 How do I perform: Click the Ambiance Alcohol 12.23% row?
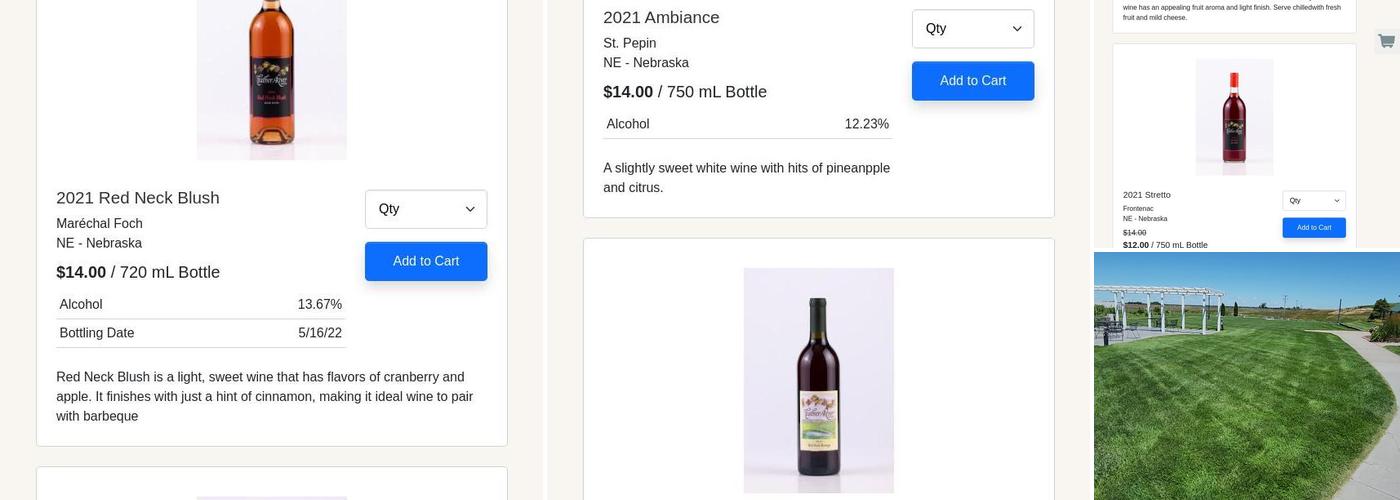pyautogui.click(x=747, y=124)
